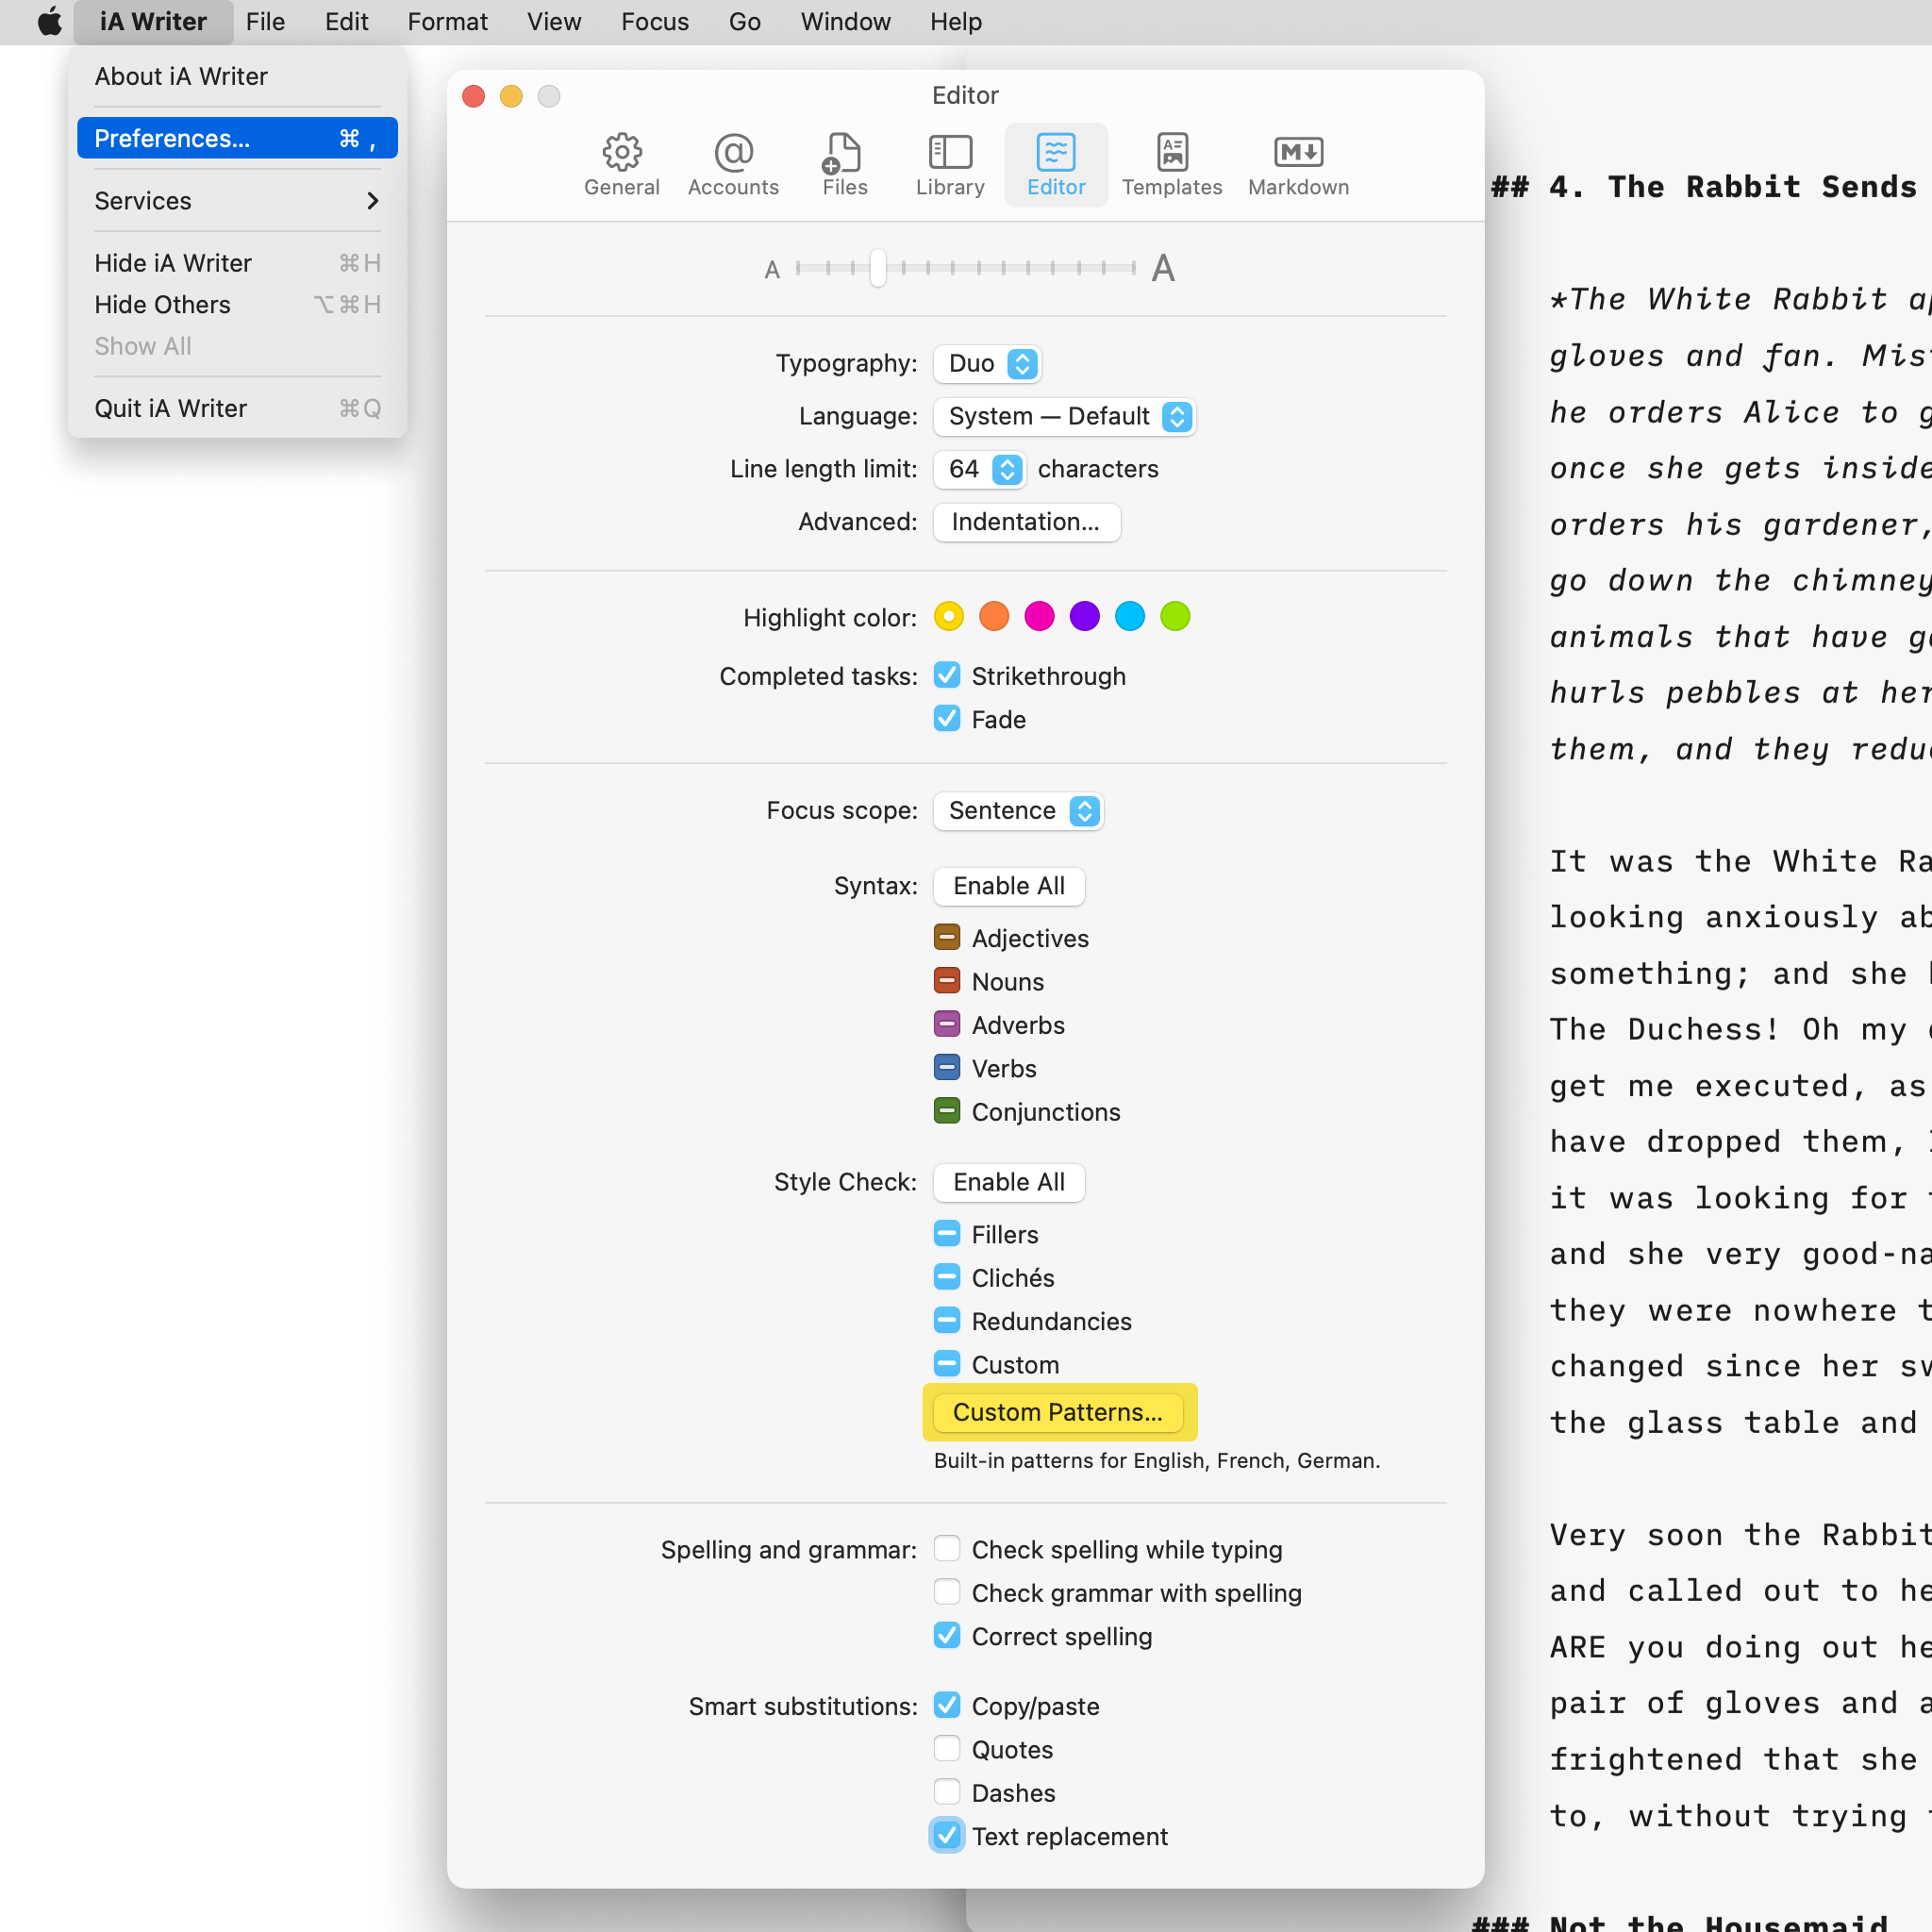This screenshot has width=1932, height=1932.
Task: Expand the Services submenu
Action: coord(237,201)
